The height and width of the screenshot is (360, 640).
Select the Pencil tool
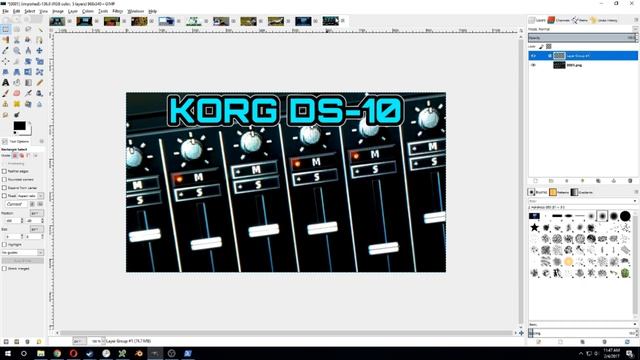click(x=40, y=82)
